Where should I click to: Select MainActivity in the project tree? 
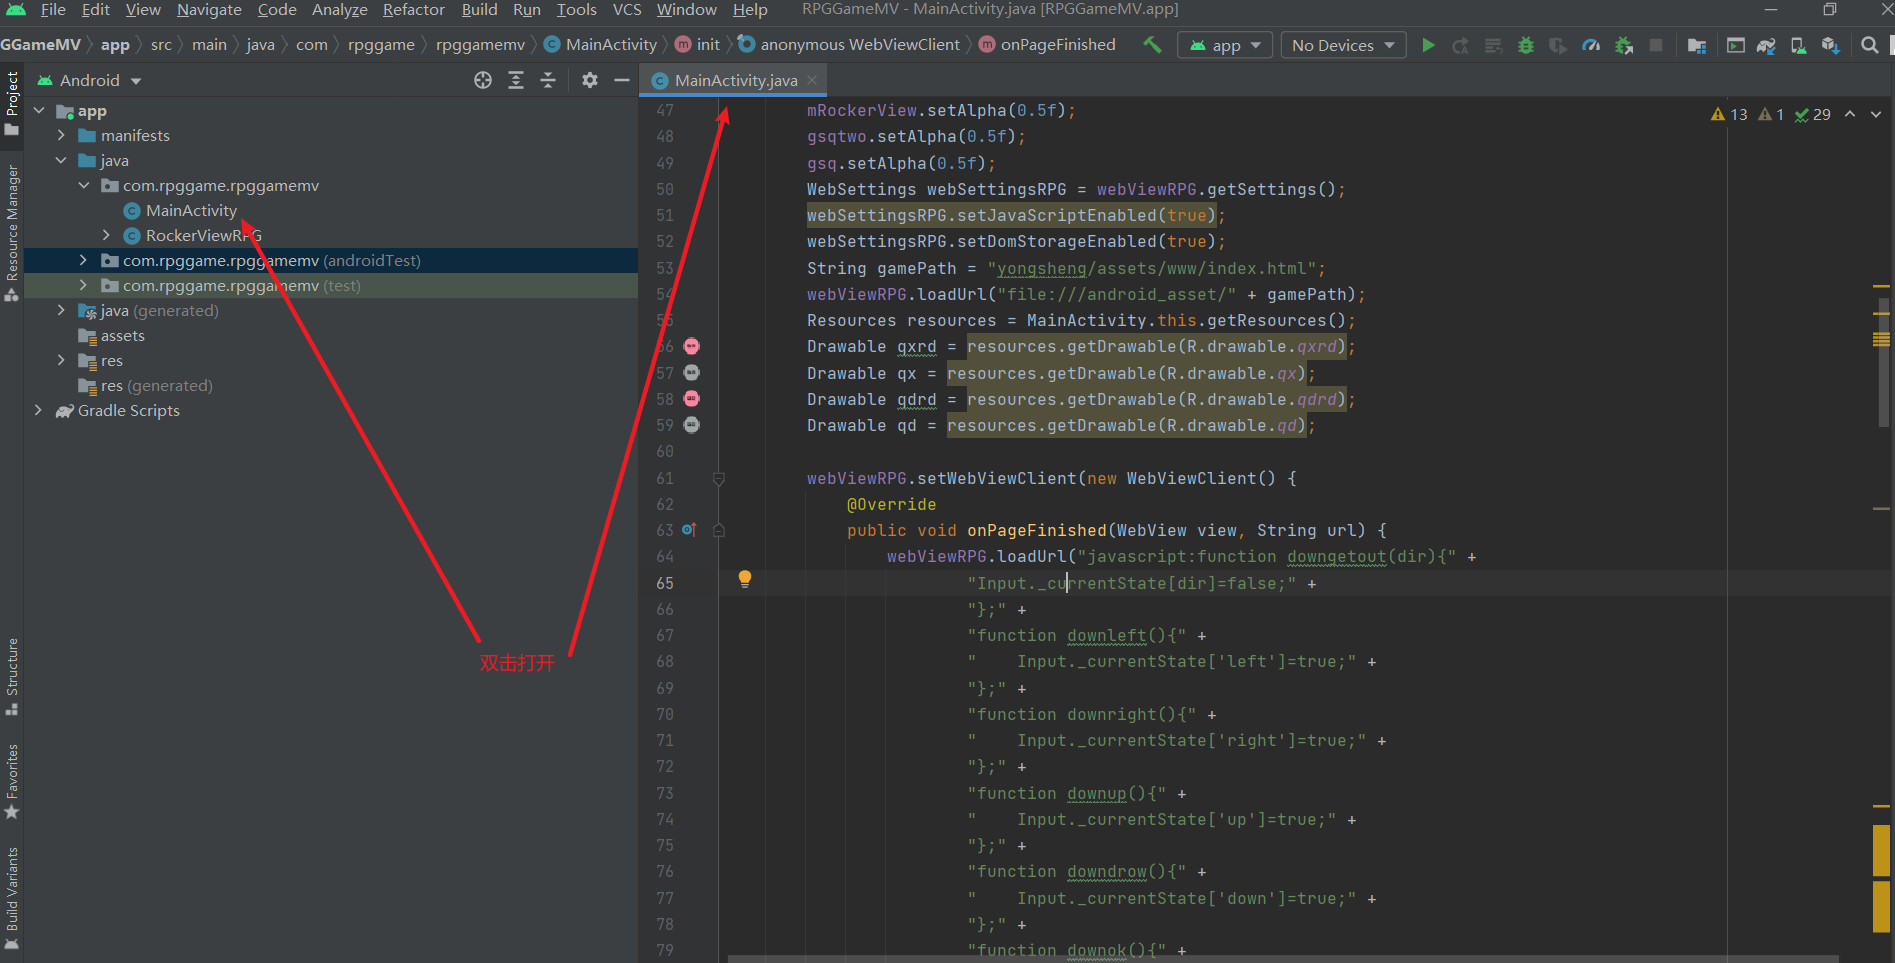[x=191, y=210]
